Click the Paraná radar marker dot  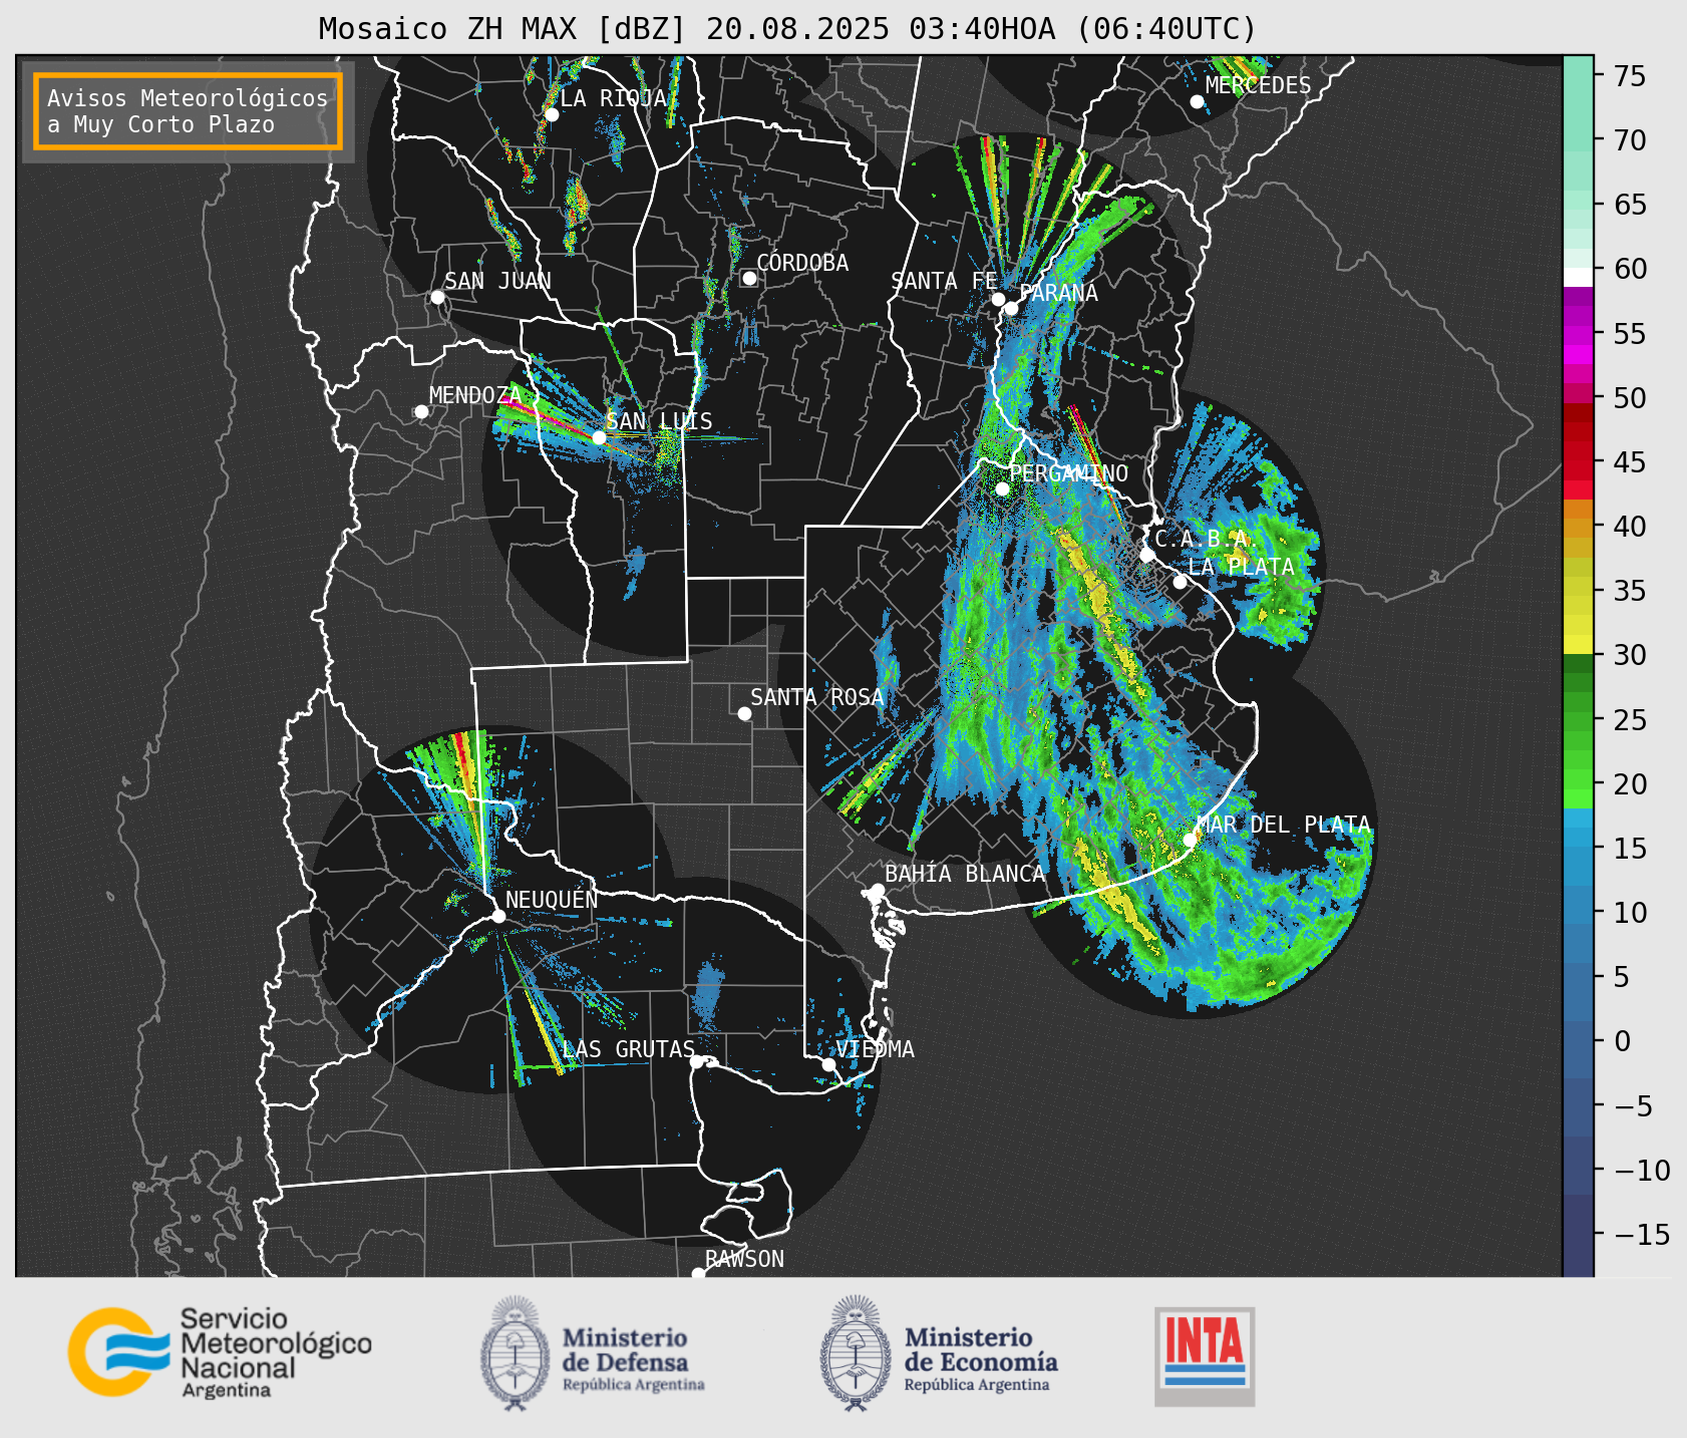(1011, 308)
